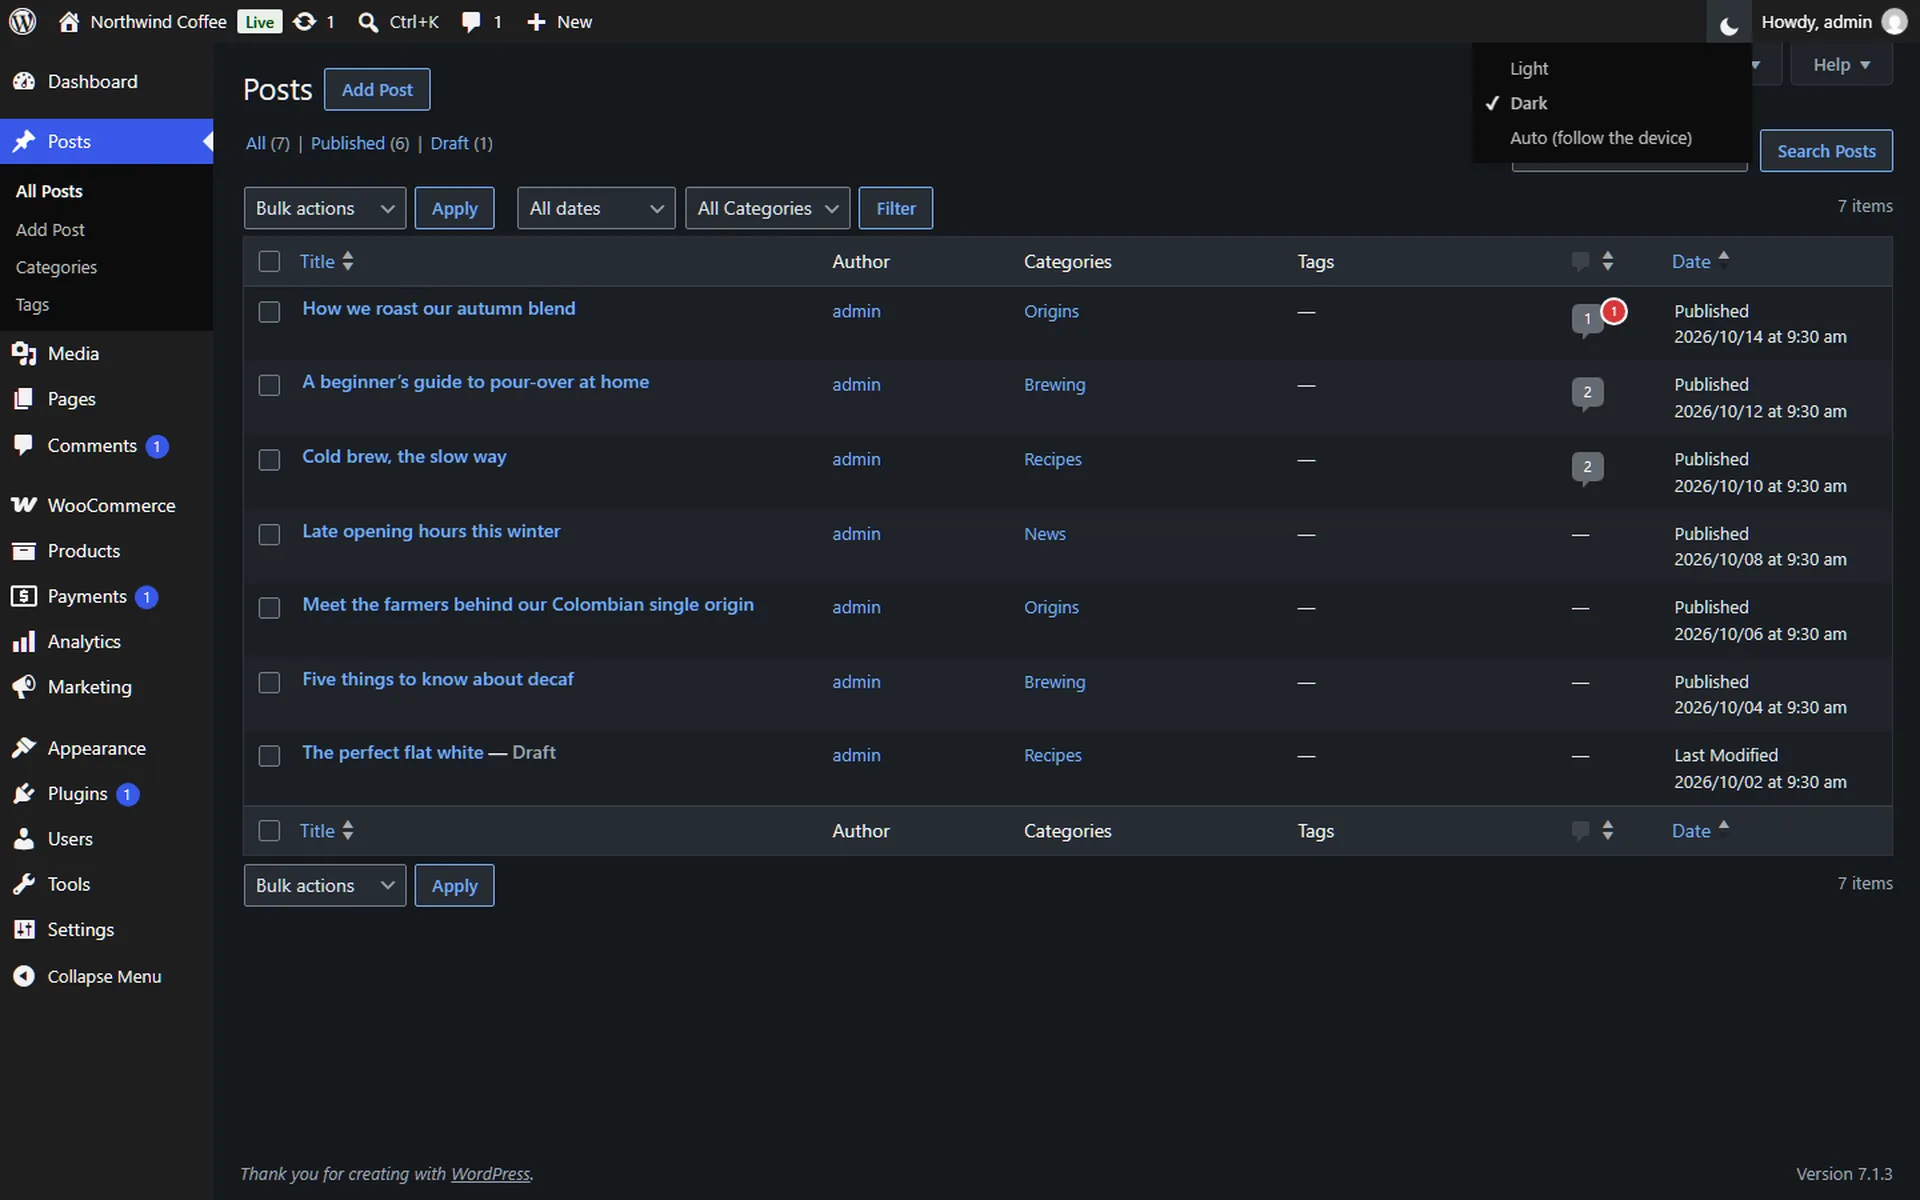Click the updates icon in the admin bar

[304, 21]
